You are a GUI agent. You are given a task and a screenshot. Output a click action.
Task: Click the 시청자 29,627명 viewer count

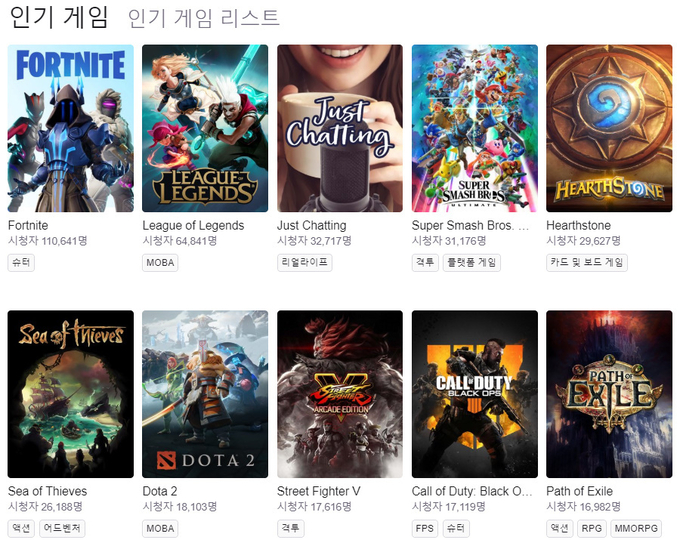[584, 241]
